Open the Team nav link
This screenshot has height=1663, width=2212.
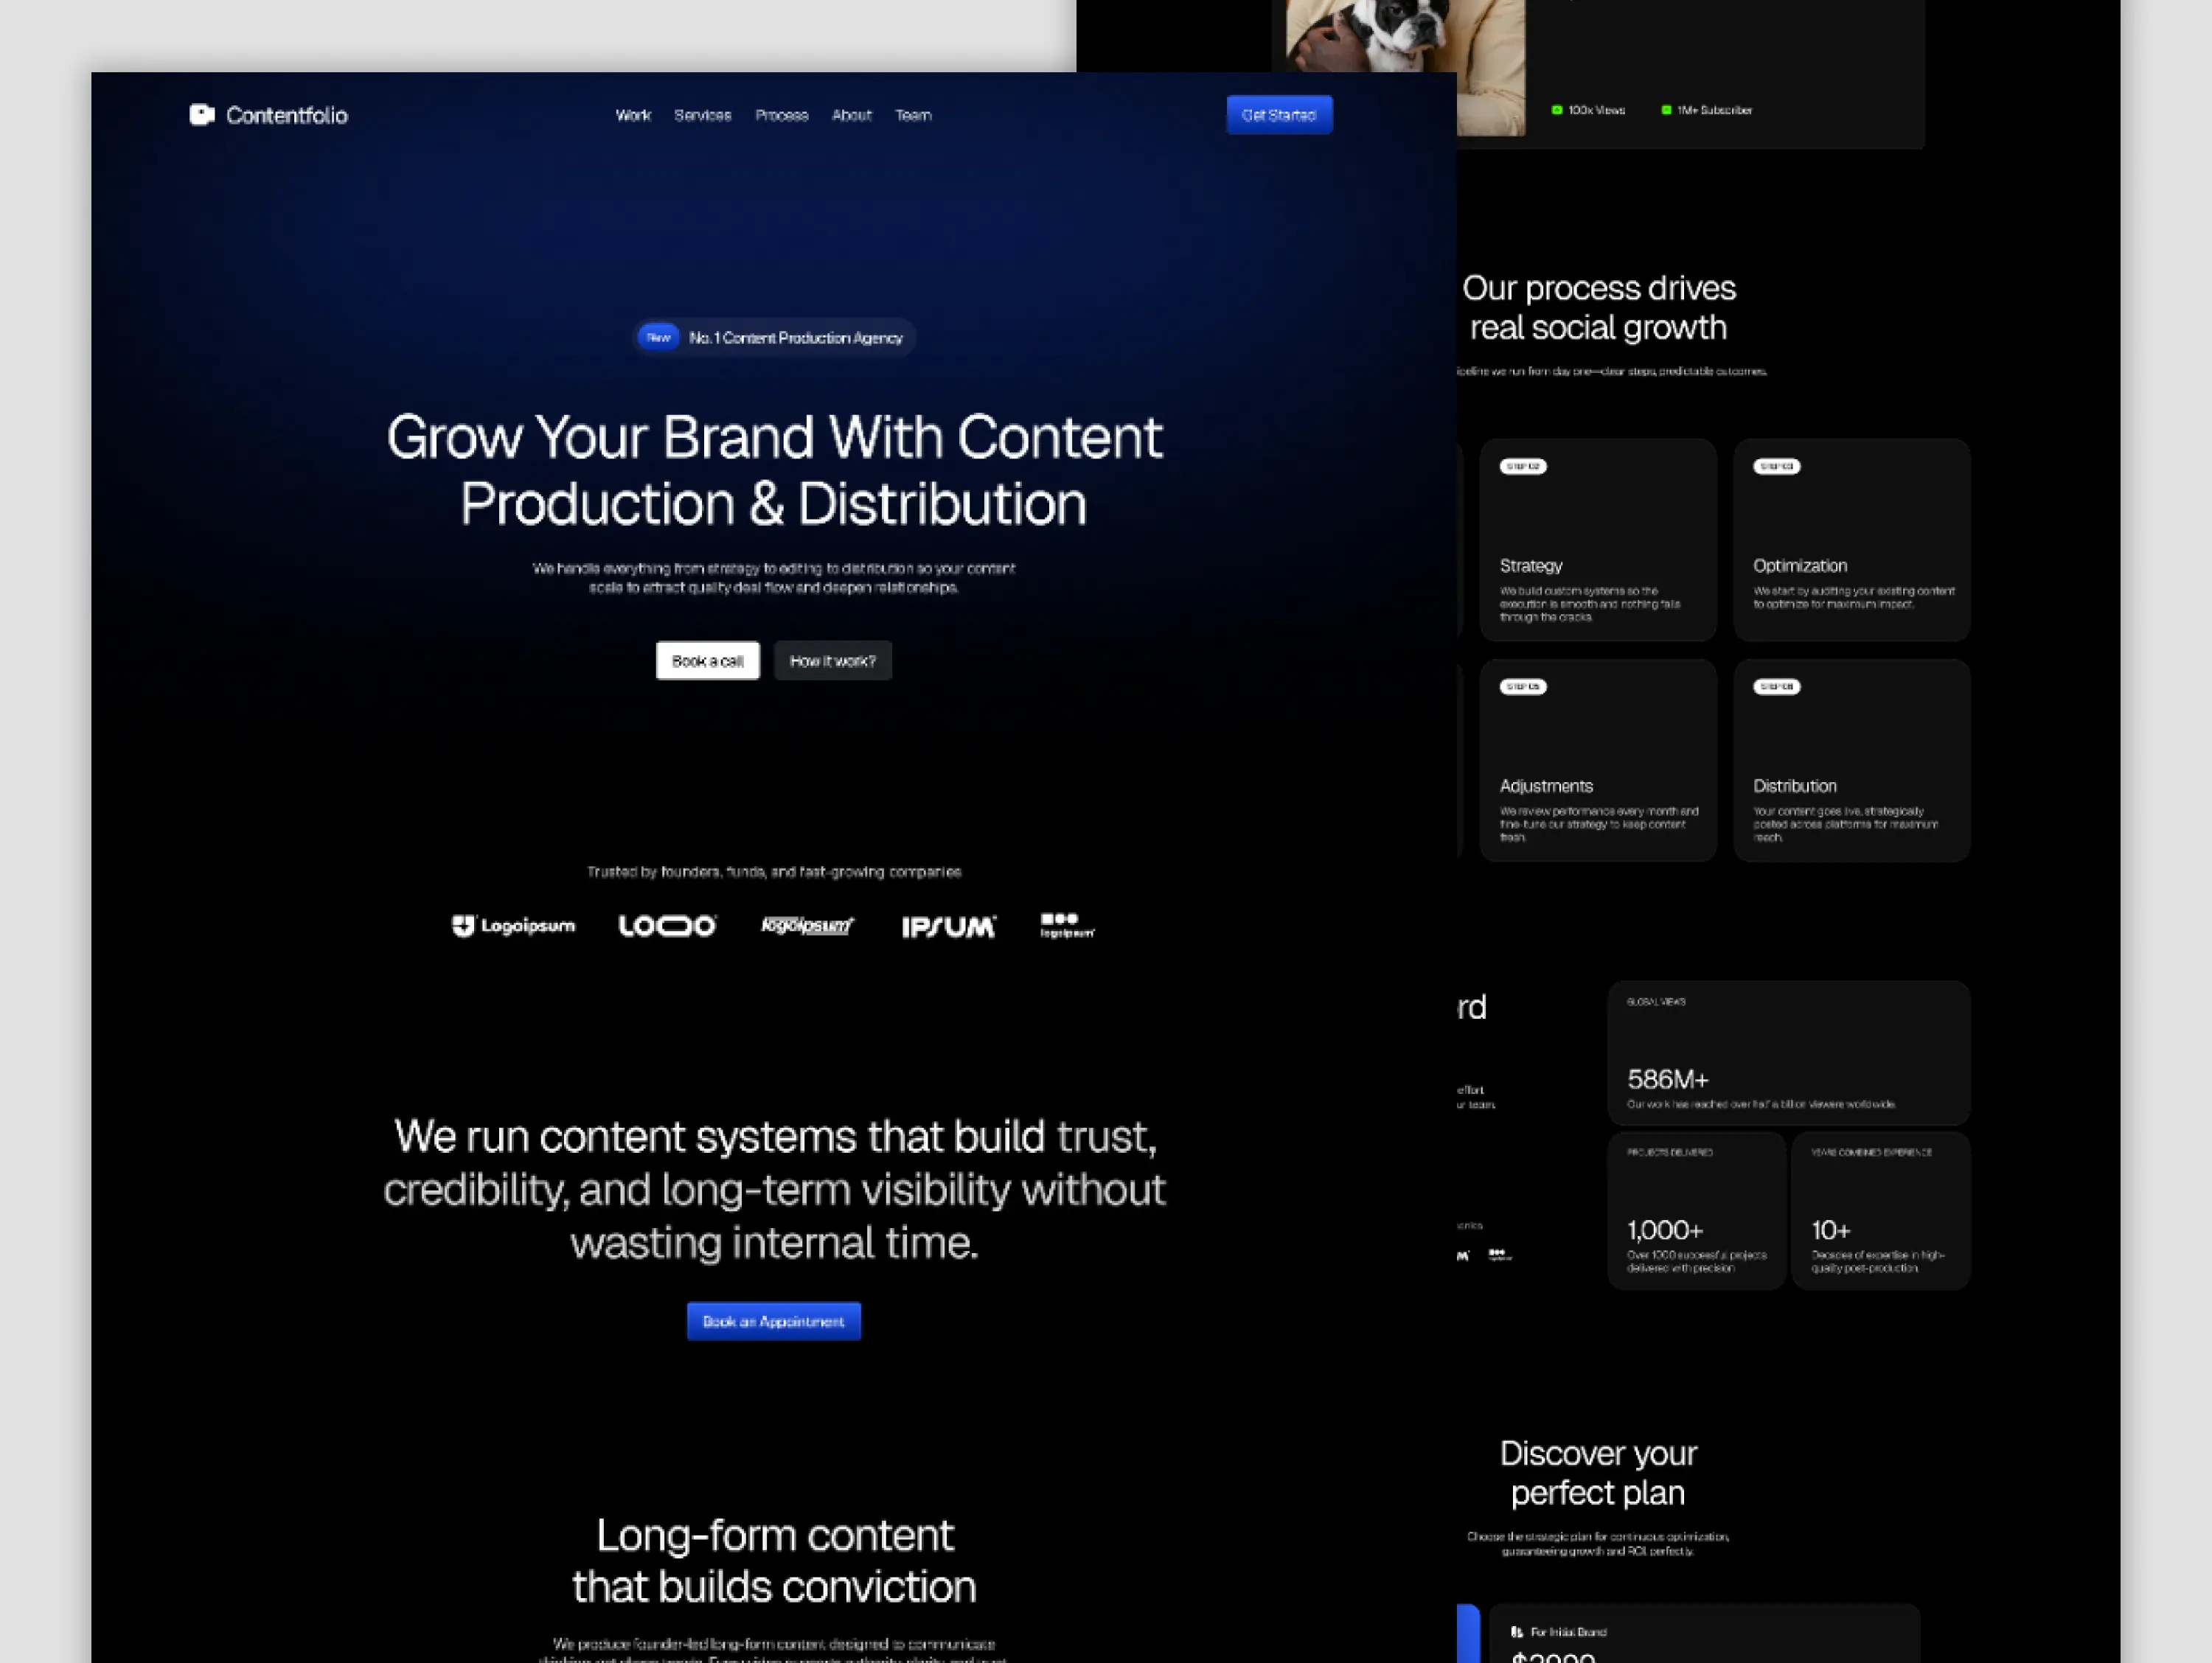pyautogui.click(x=913, y=115)
